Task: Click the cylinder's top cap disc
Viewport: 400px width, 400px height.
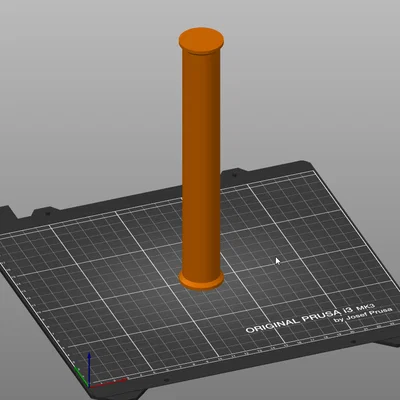Action: tap(201, 40)
